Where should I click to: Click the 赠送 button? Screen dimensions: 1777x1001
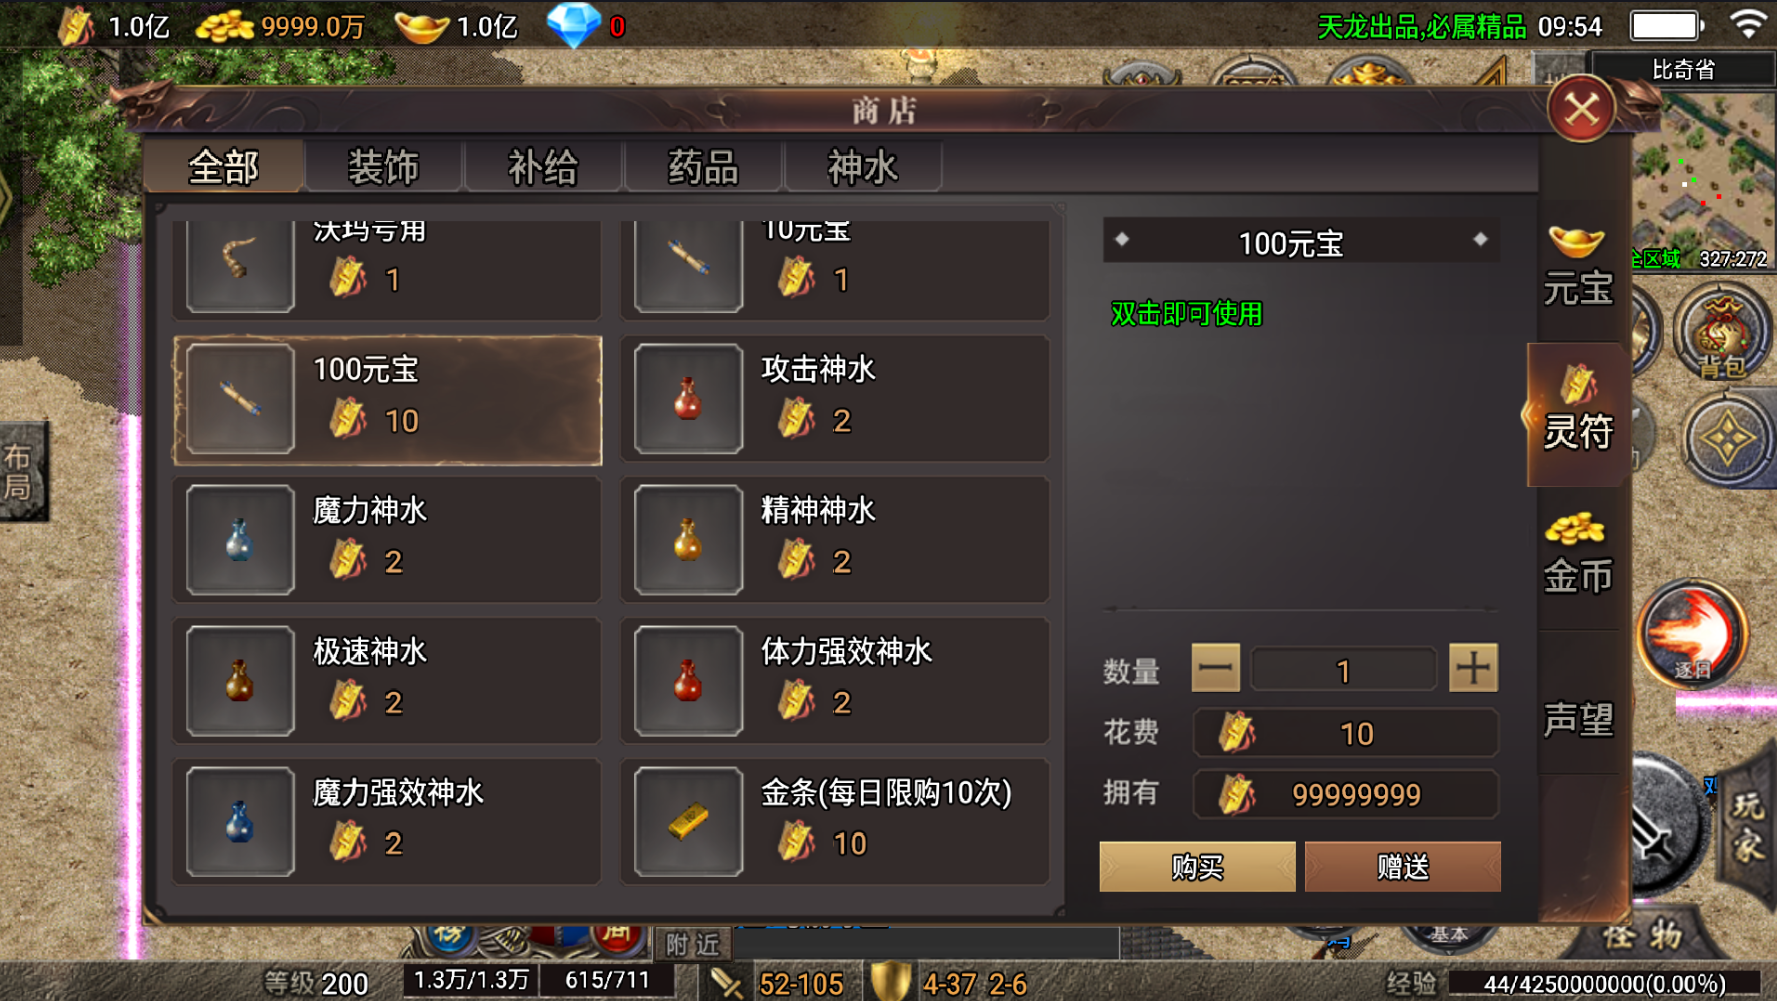point(1403,867)
